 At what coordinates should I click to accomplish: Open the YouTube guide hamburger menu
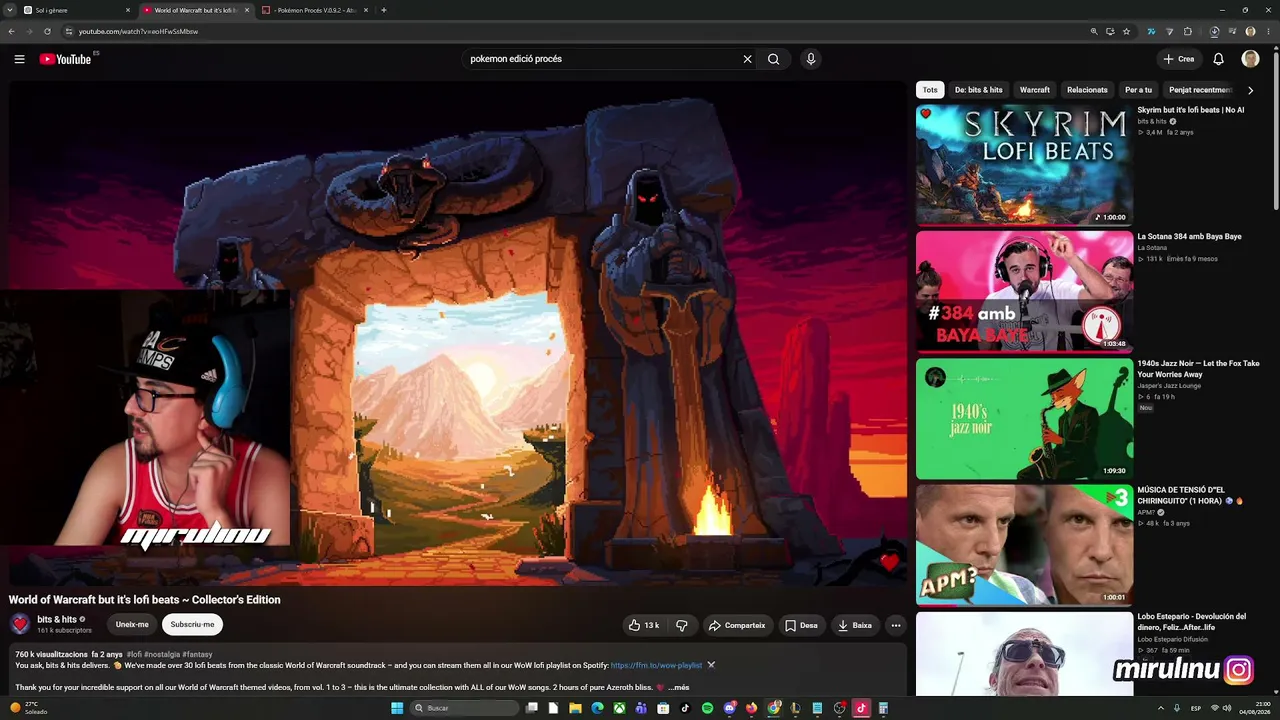coord(19,59)
